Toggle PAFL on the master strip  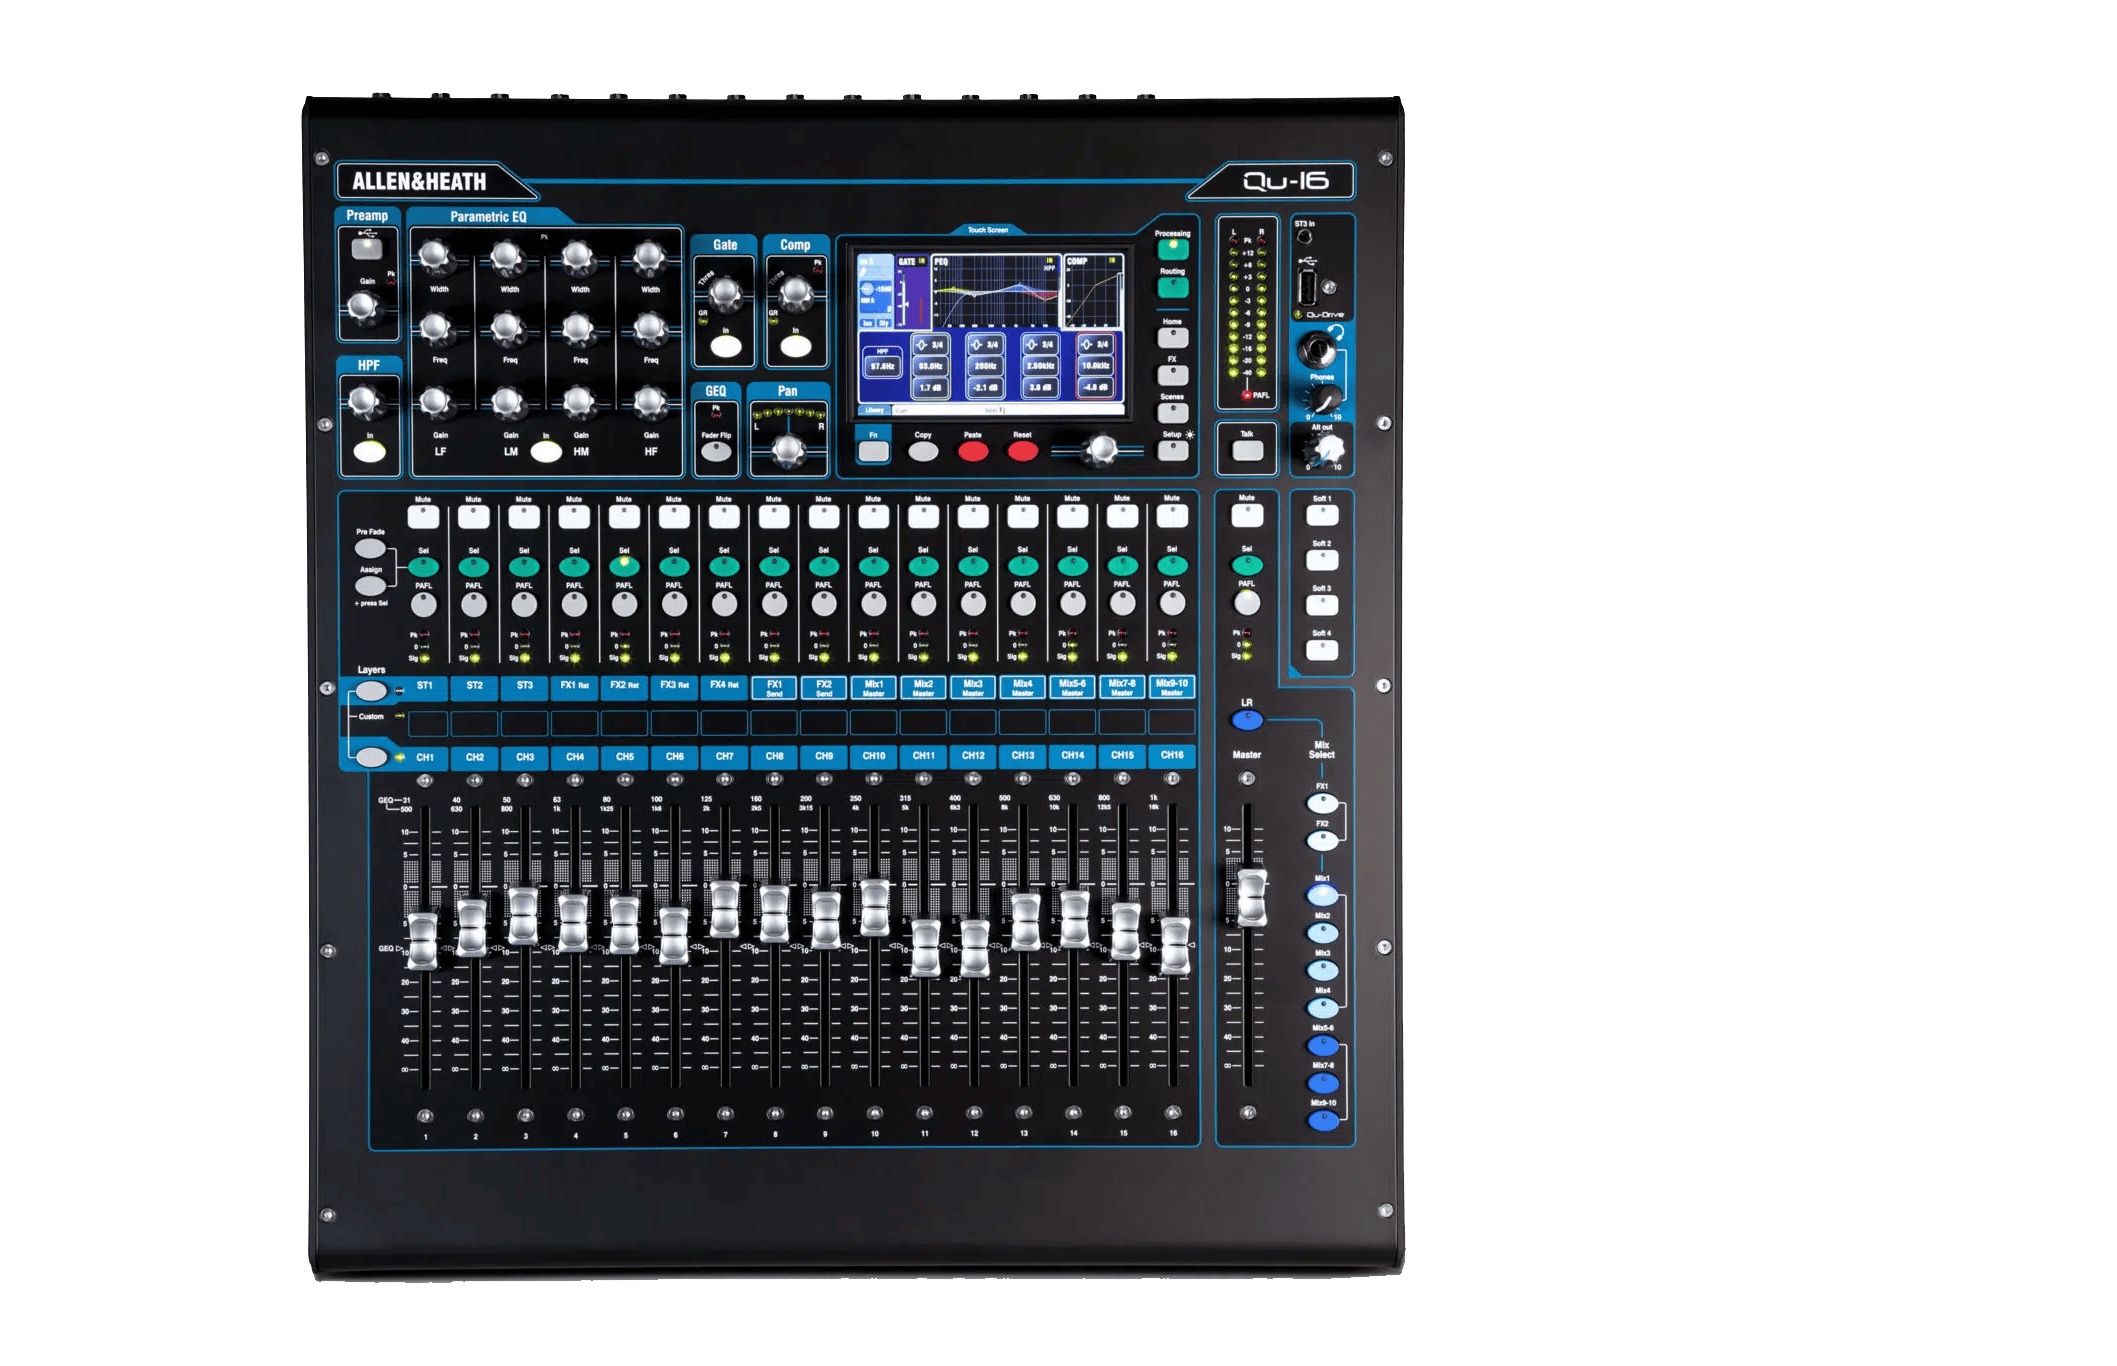click(1247, 602)
